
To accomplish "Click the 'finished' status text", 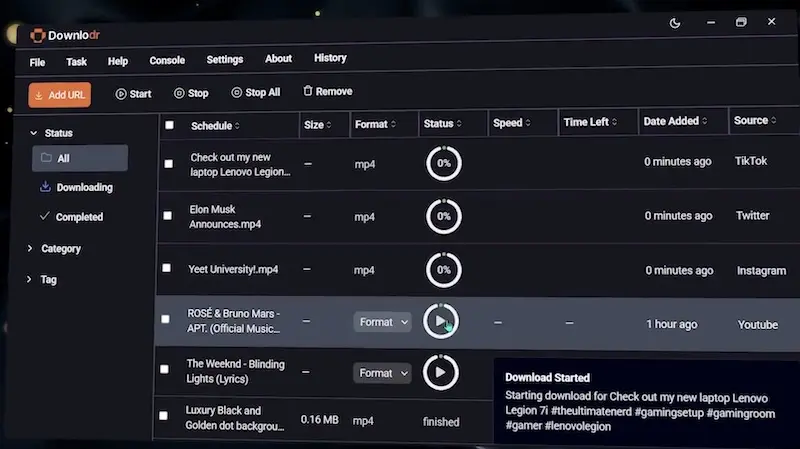I will [x=441, y=422].
